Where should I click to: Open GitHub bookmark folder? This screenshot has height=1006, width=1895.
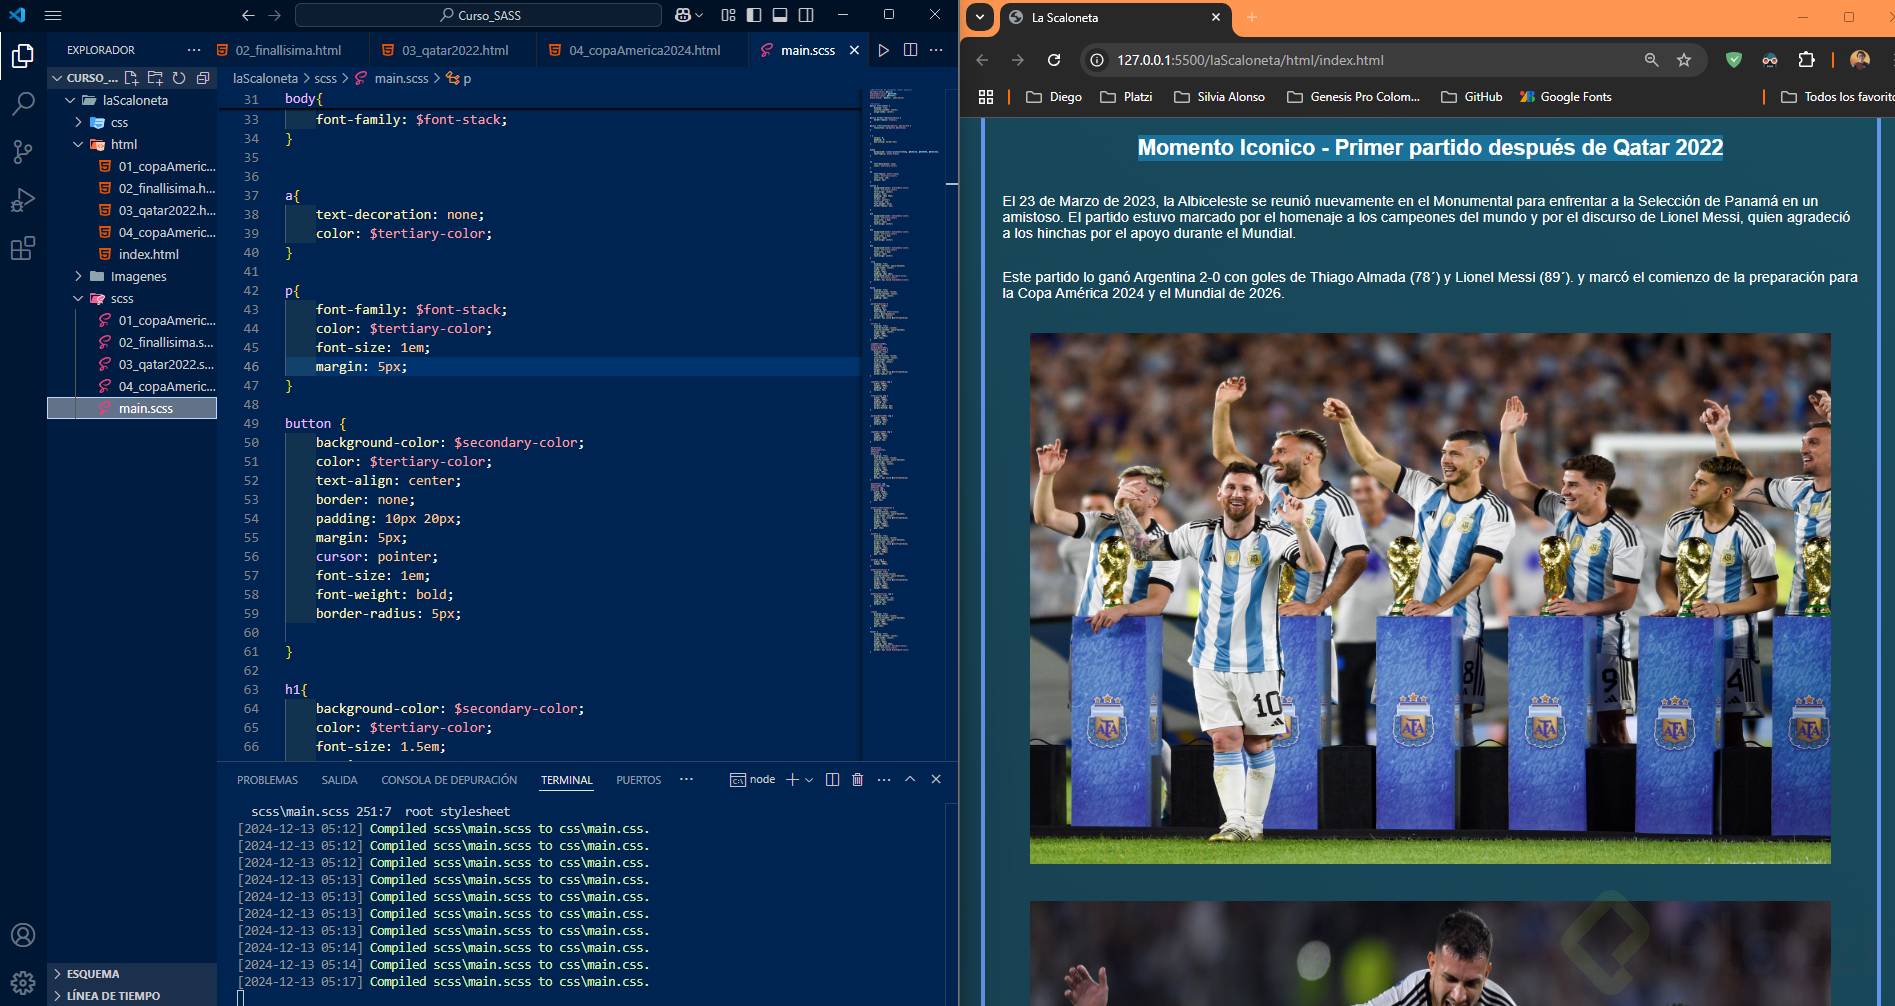1472,97
